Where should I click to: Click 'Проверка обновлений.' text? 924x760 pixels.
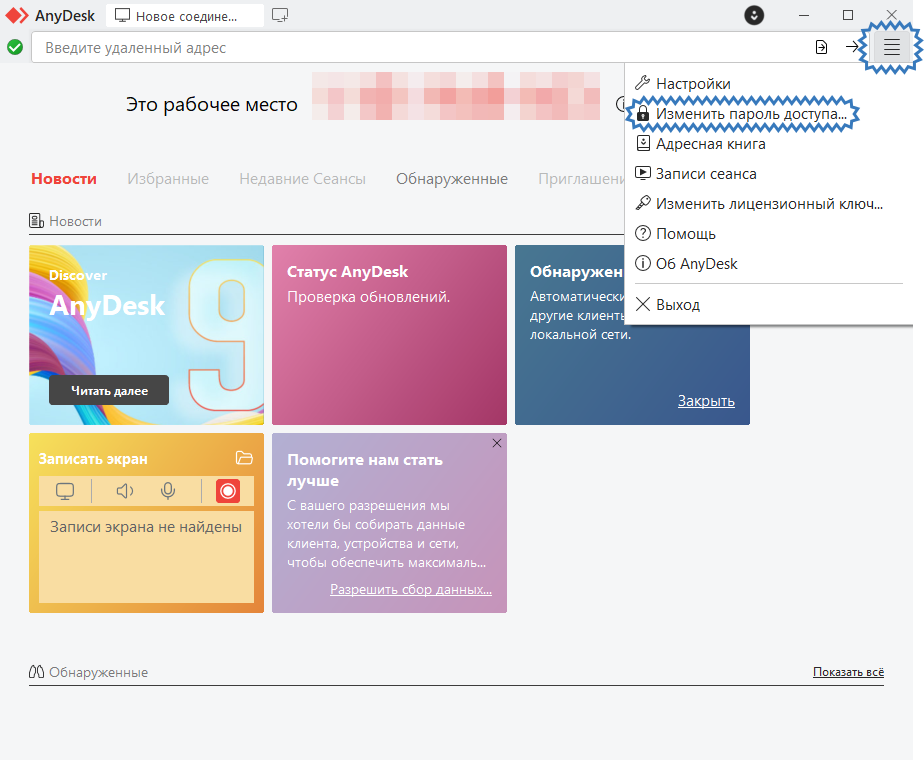tap(368, 297)
